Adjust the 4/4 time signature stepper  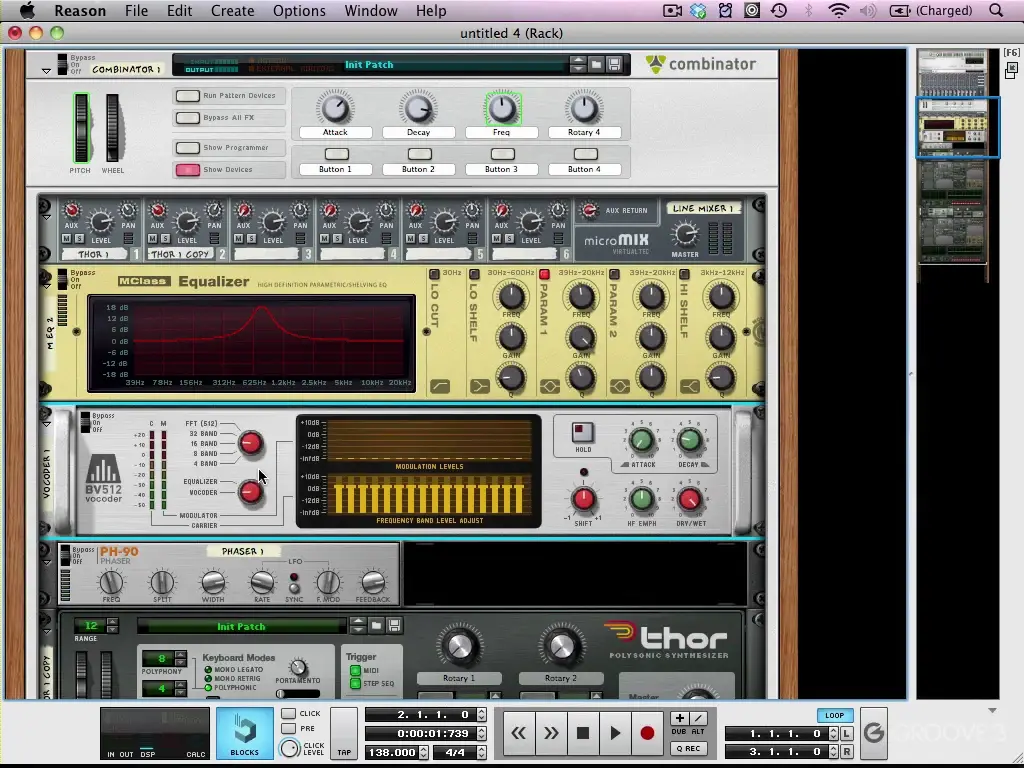pos(481,752)
